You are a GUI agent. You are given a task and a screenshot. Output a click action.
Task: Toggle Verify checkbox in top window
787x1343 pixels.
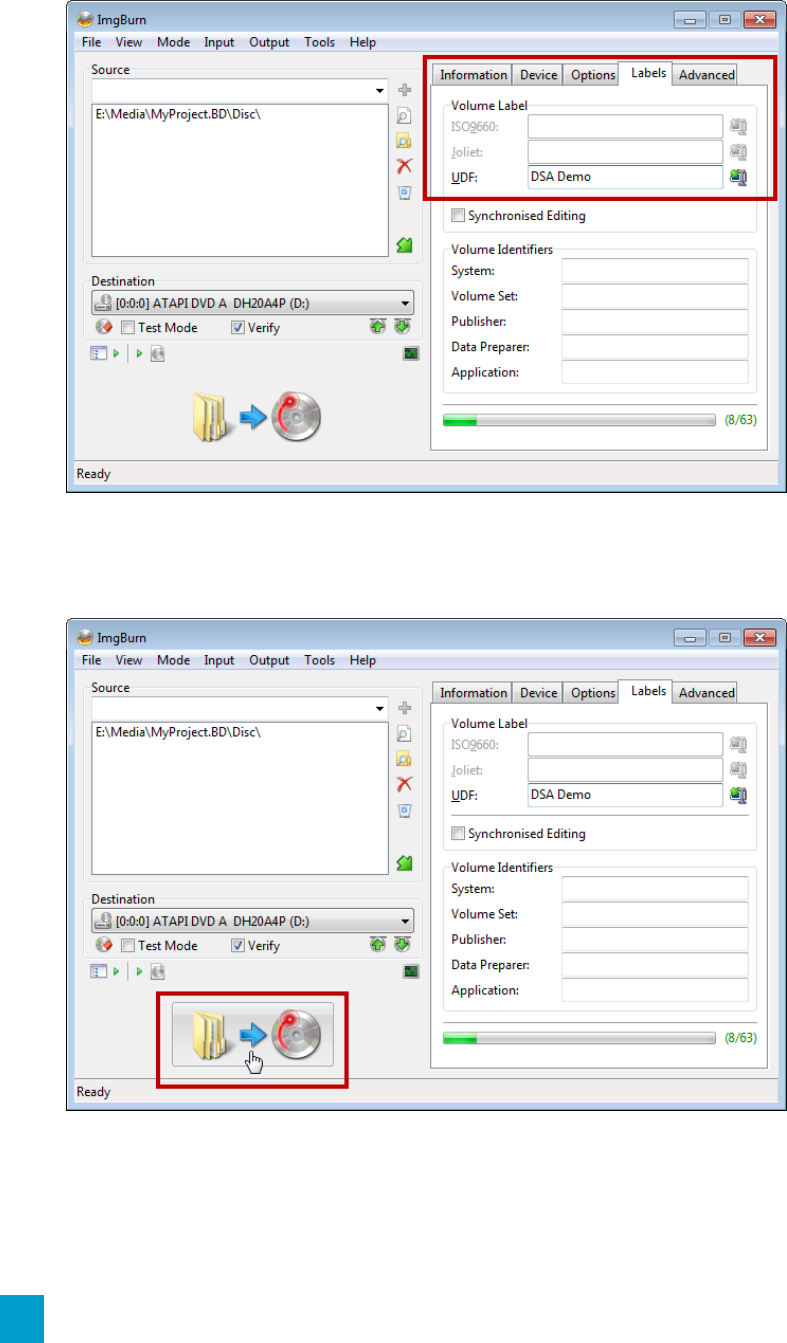pyautogui.click(x=238, y=327)
